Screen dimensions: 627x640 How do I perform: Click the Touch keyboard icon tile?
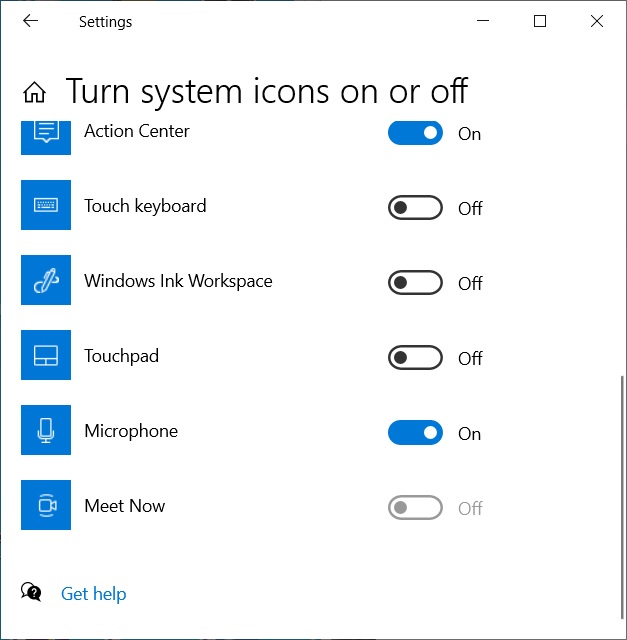[46, 205]
